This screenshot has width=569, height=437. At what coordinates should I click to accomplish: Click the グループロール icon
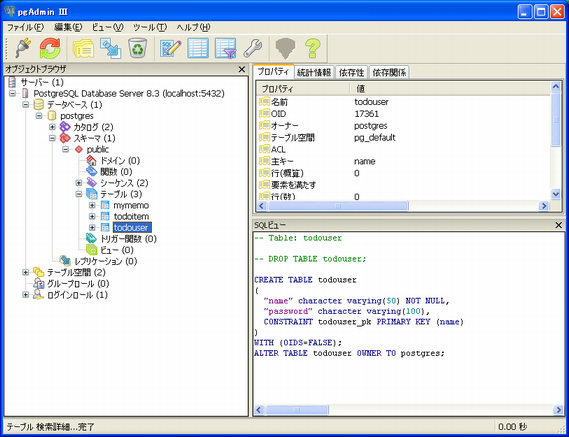[38, 283]
